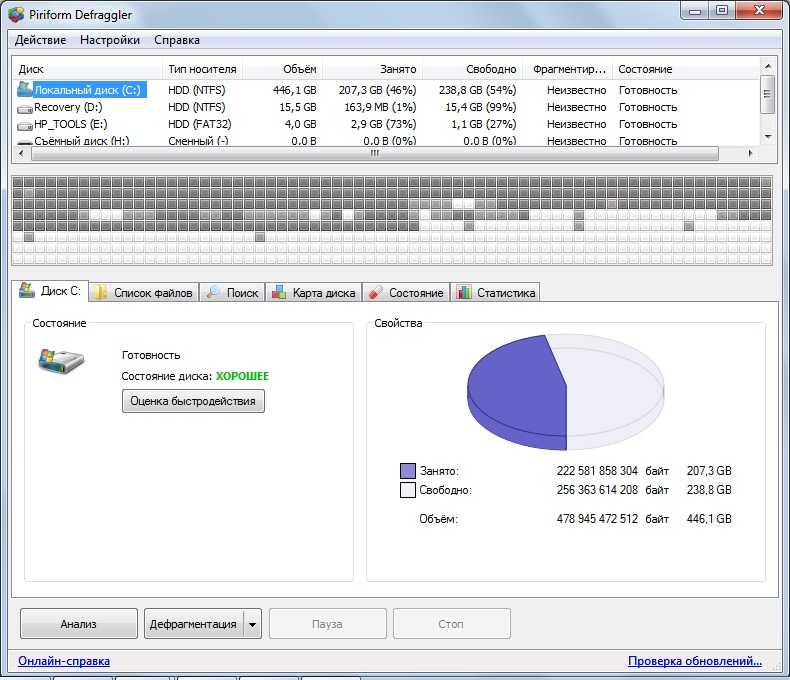Viewport: 790px width, 680px height.
Task: Click the horizontal scrollbar left arrow
Action: coord(21,153)
